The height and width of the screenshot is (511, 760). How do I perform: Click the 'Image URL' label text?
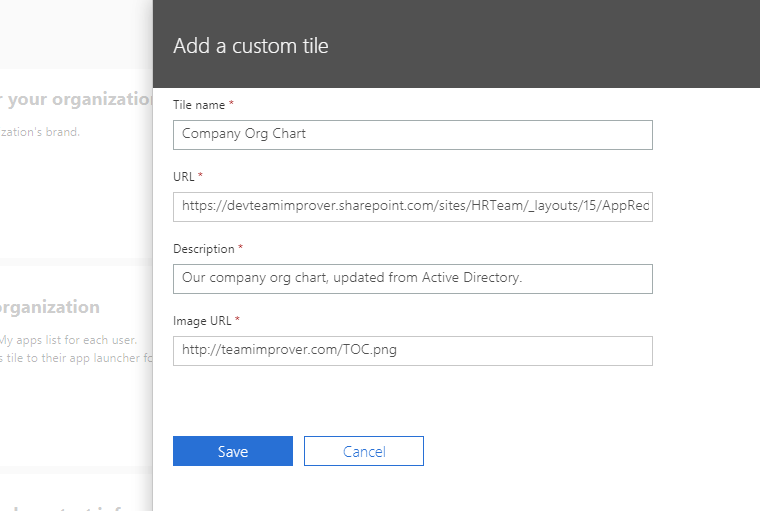[x=203, y=321]
